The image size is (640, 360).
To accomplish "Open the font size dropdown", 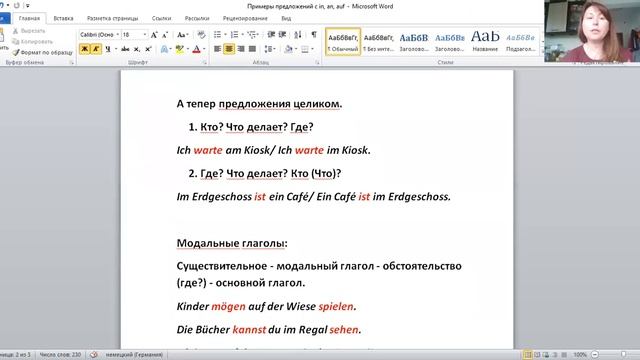I will (144, 35).
